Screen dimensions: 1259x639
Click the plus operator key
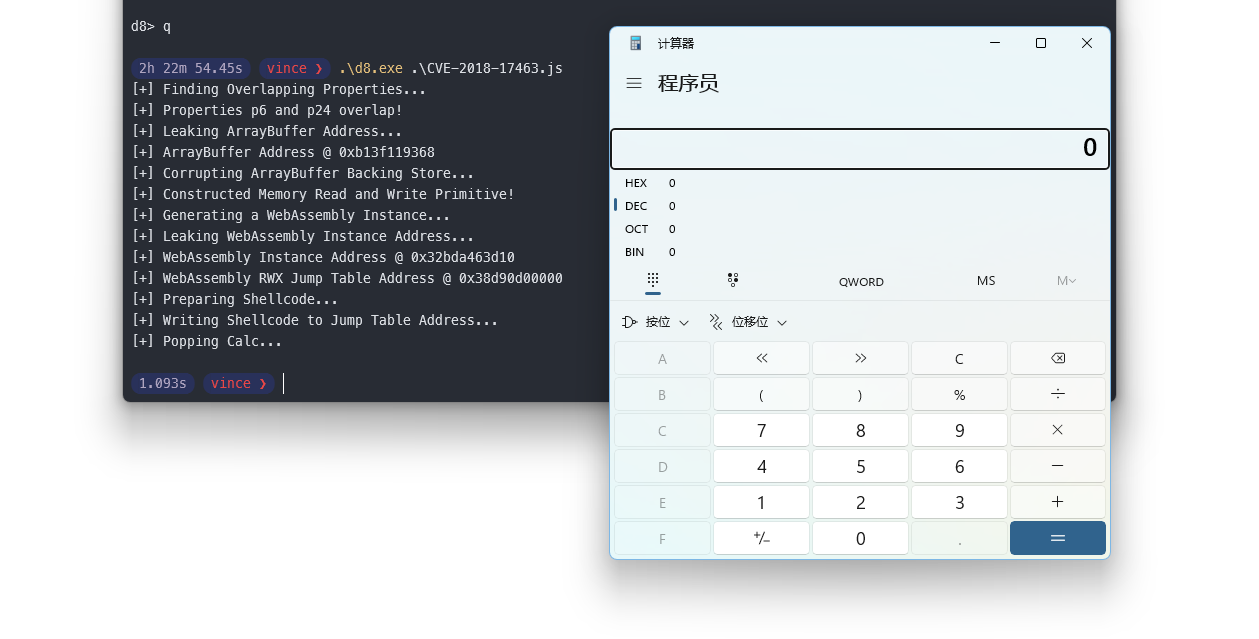[1058, 502]
